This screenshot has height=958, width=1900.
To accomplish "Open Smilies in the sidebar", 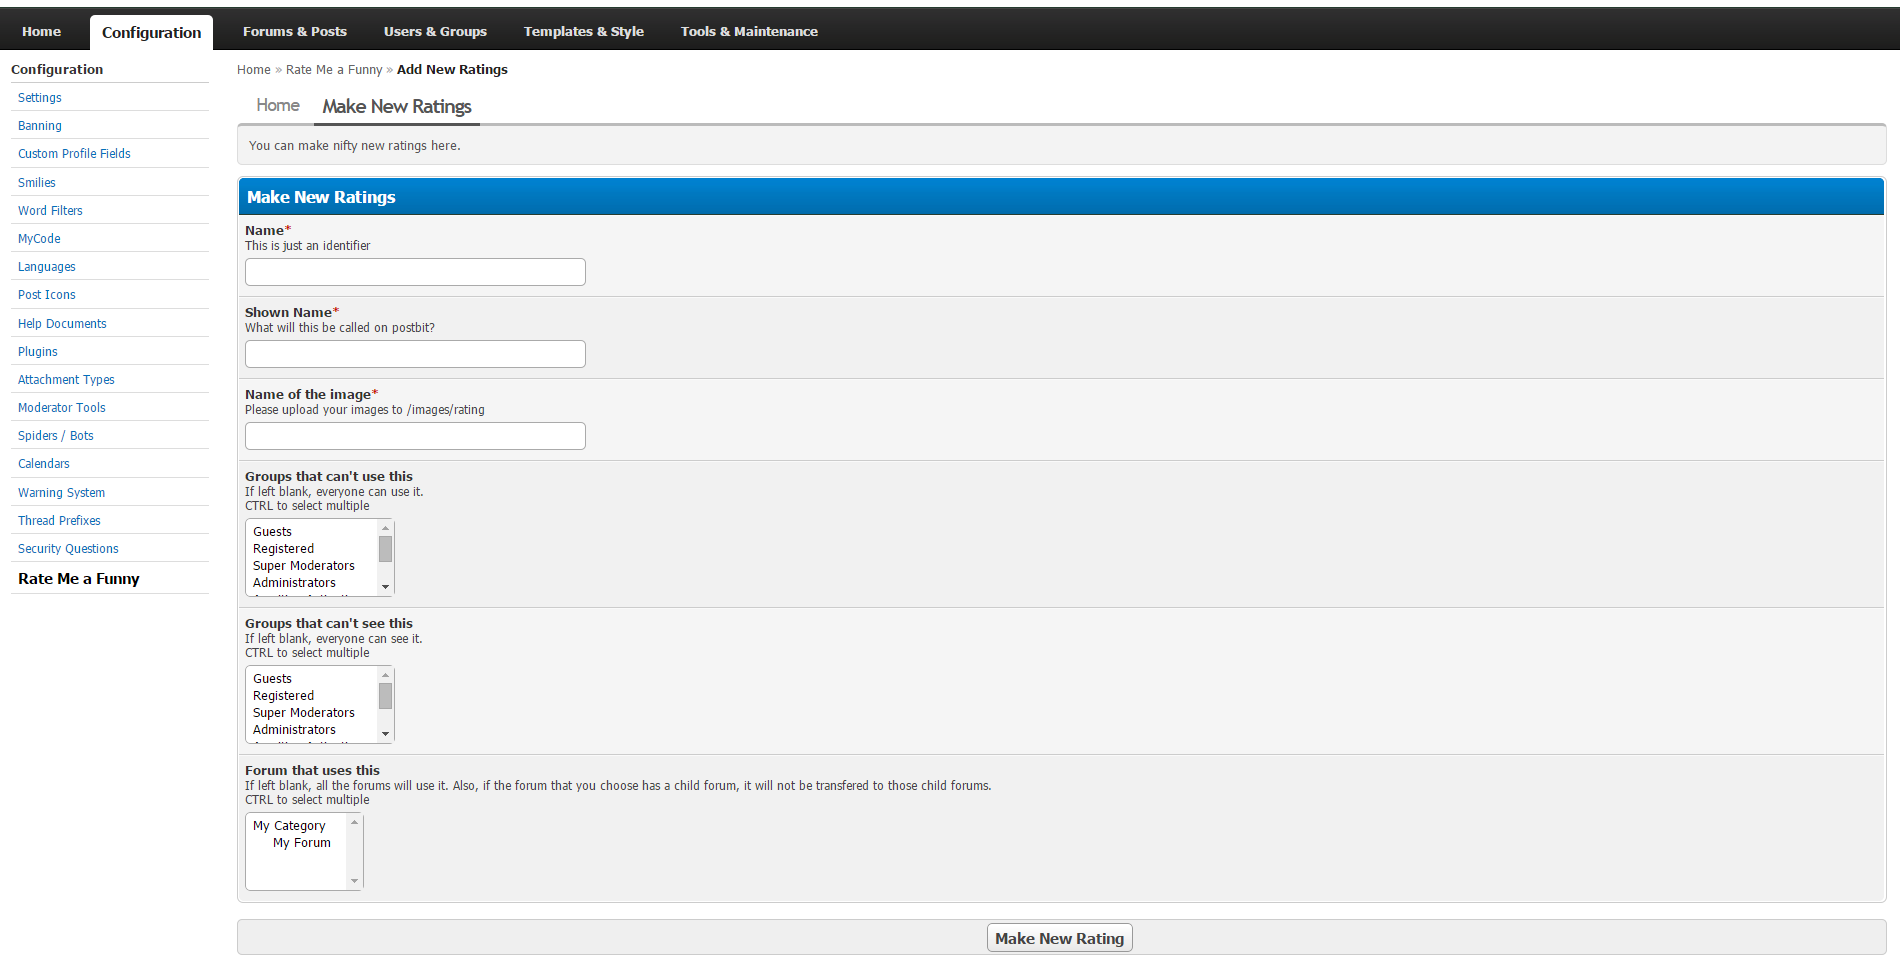I will point(37,182).
